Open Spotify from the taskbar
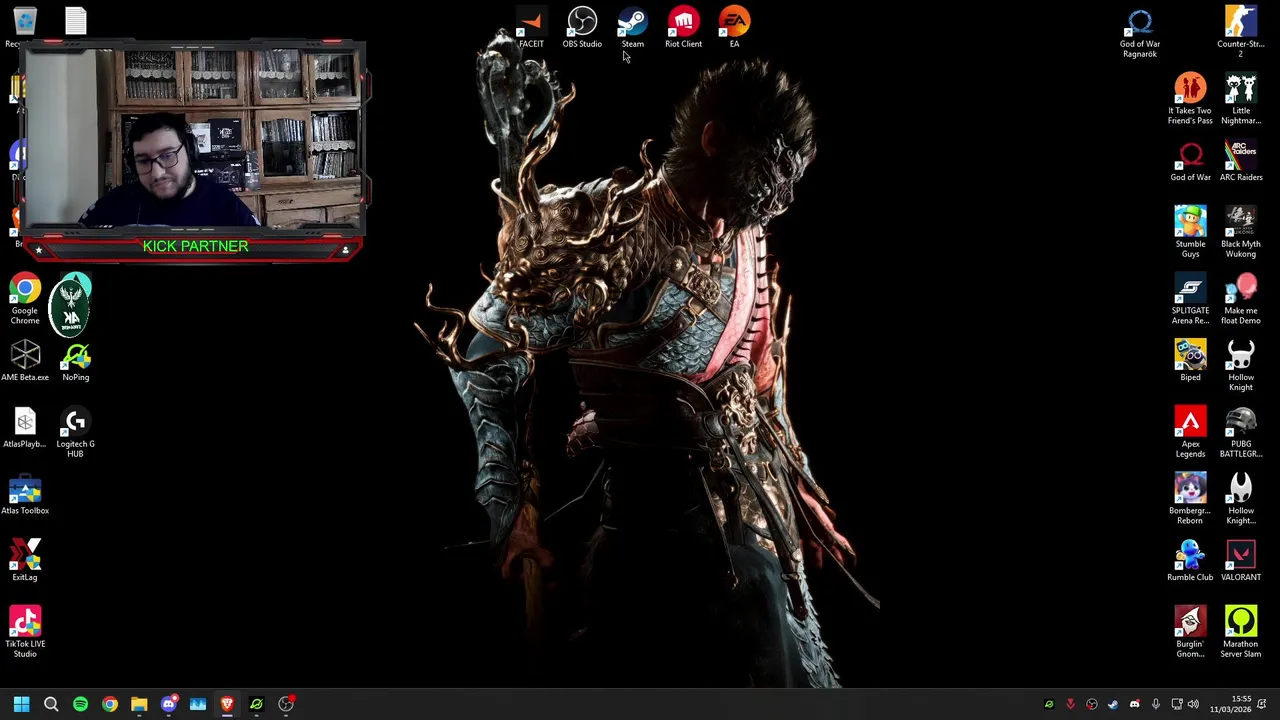The height and width of the screenshot is (720, 1280). (80, 704)
